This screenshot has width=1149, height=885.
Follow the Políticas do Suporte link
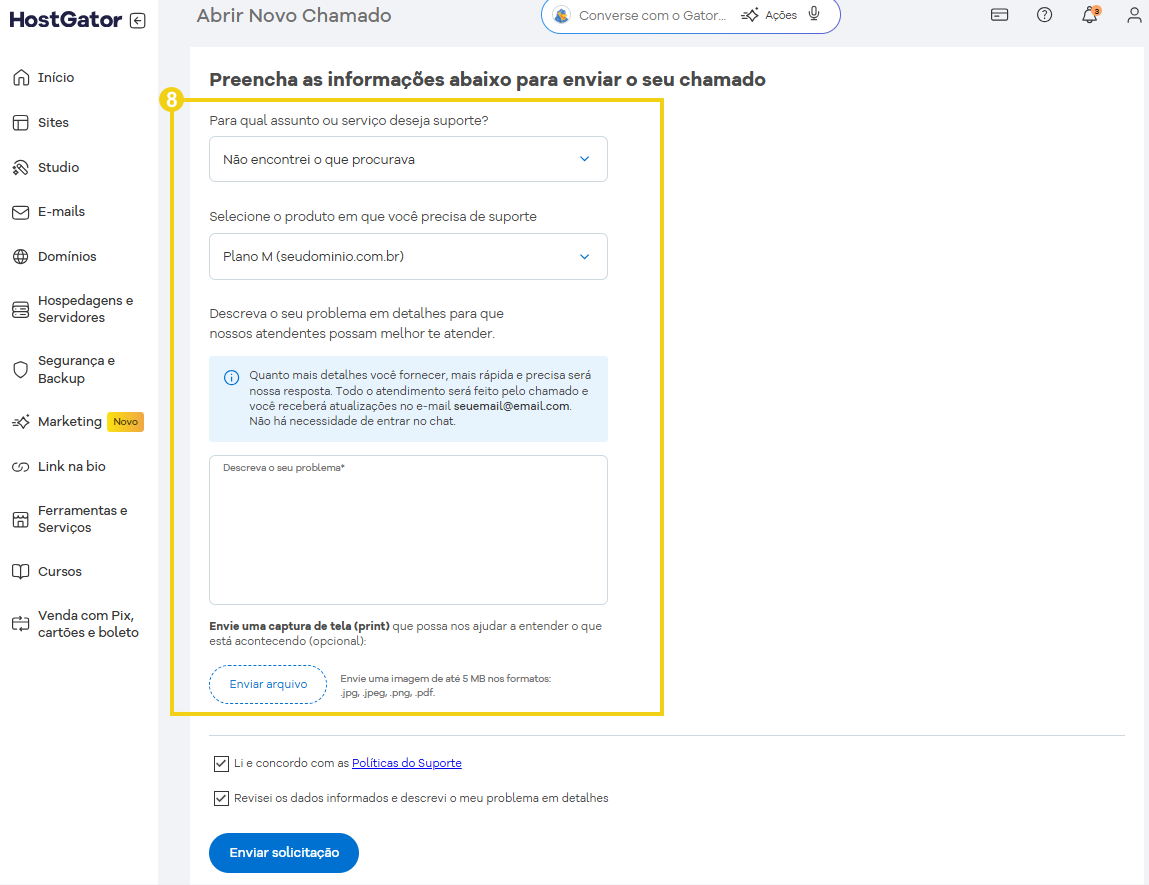(x=406, y=763)
